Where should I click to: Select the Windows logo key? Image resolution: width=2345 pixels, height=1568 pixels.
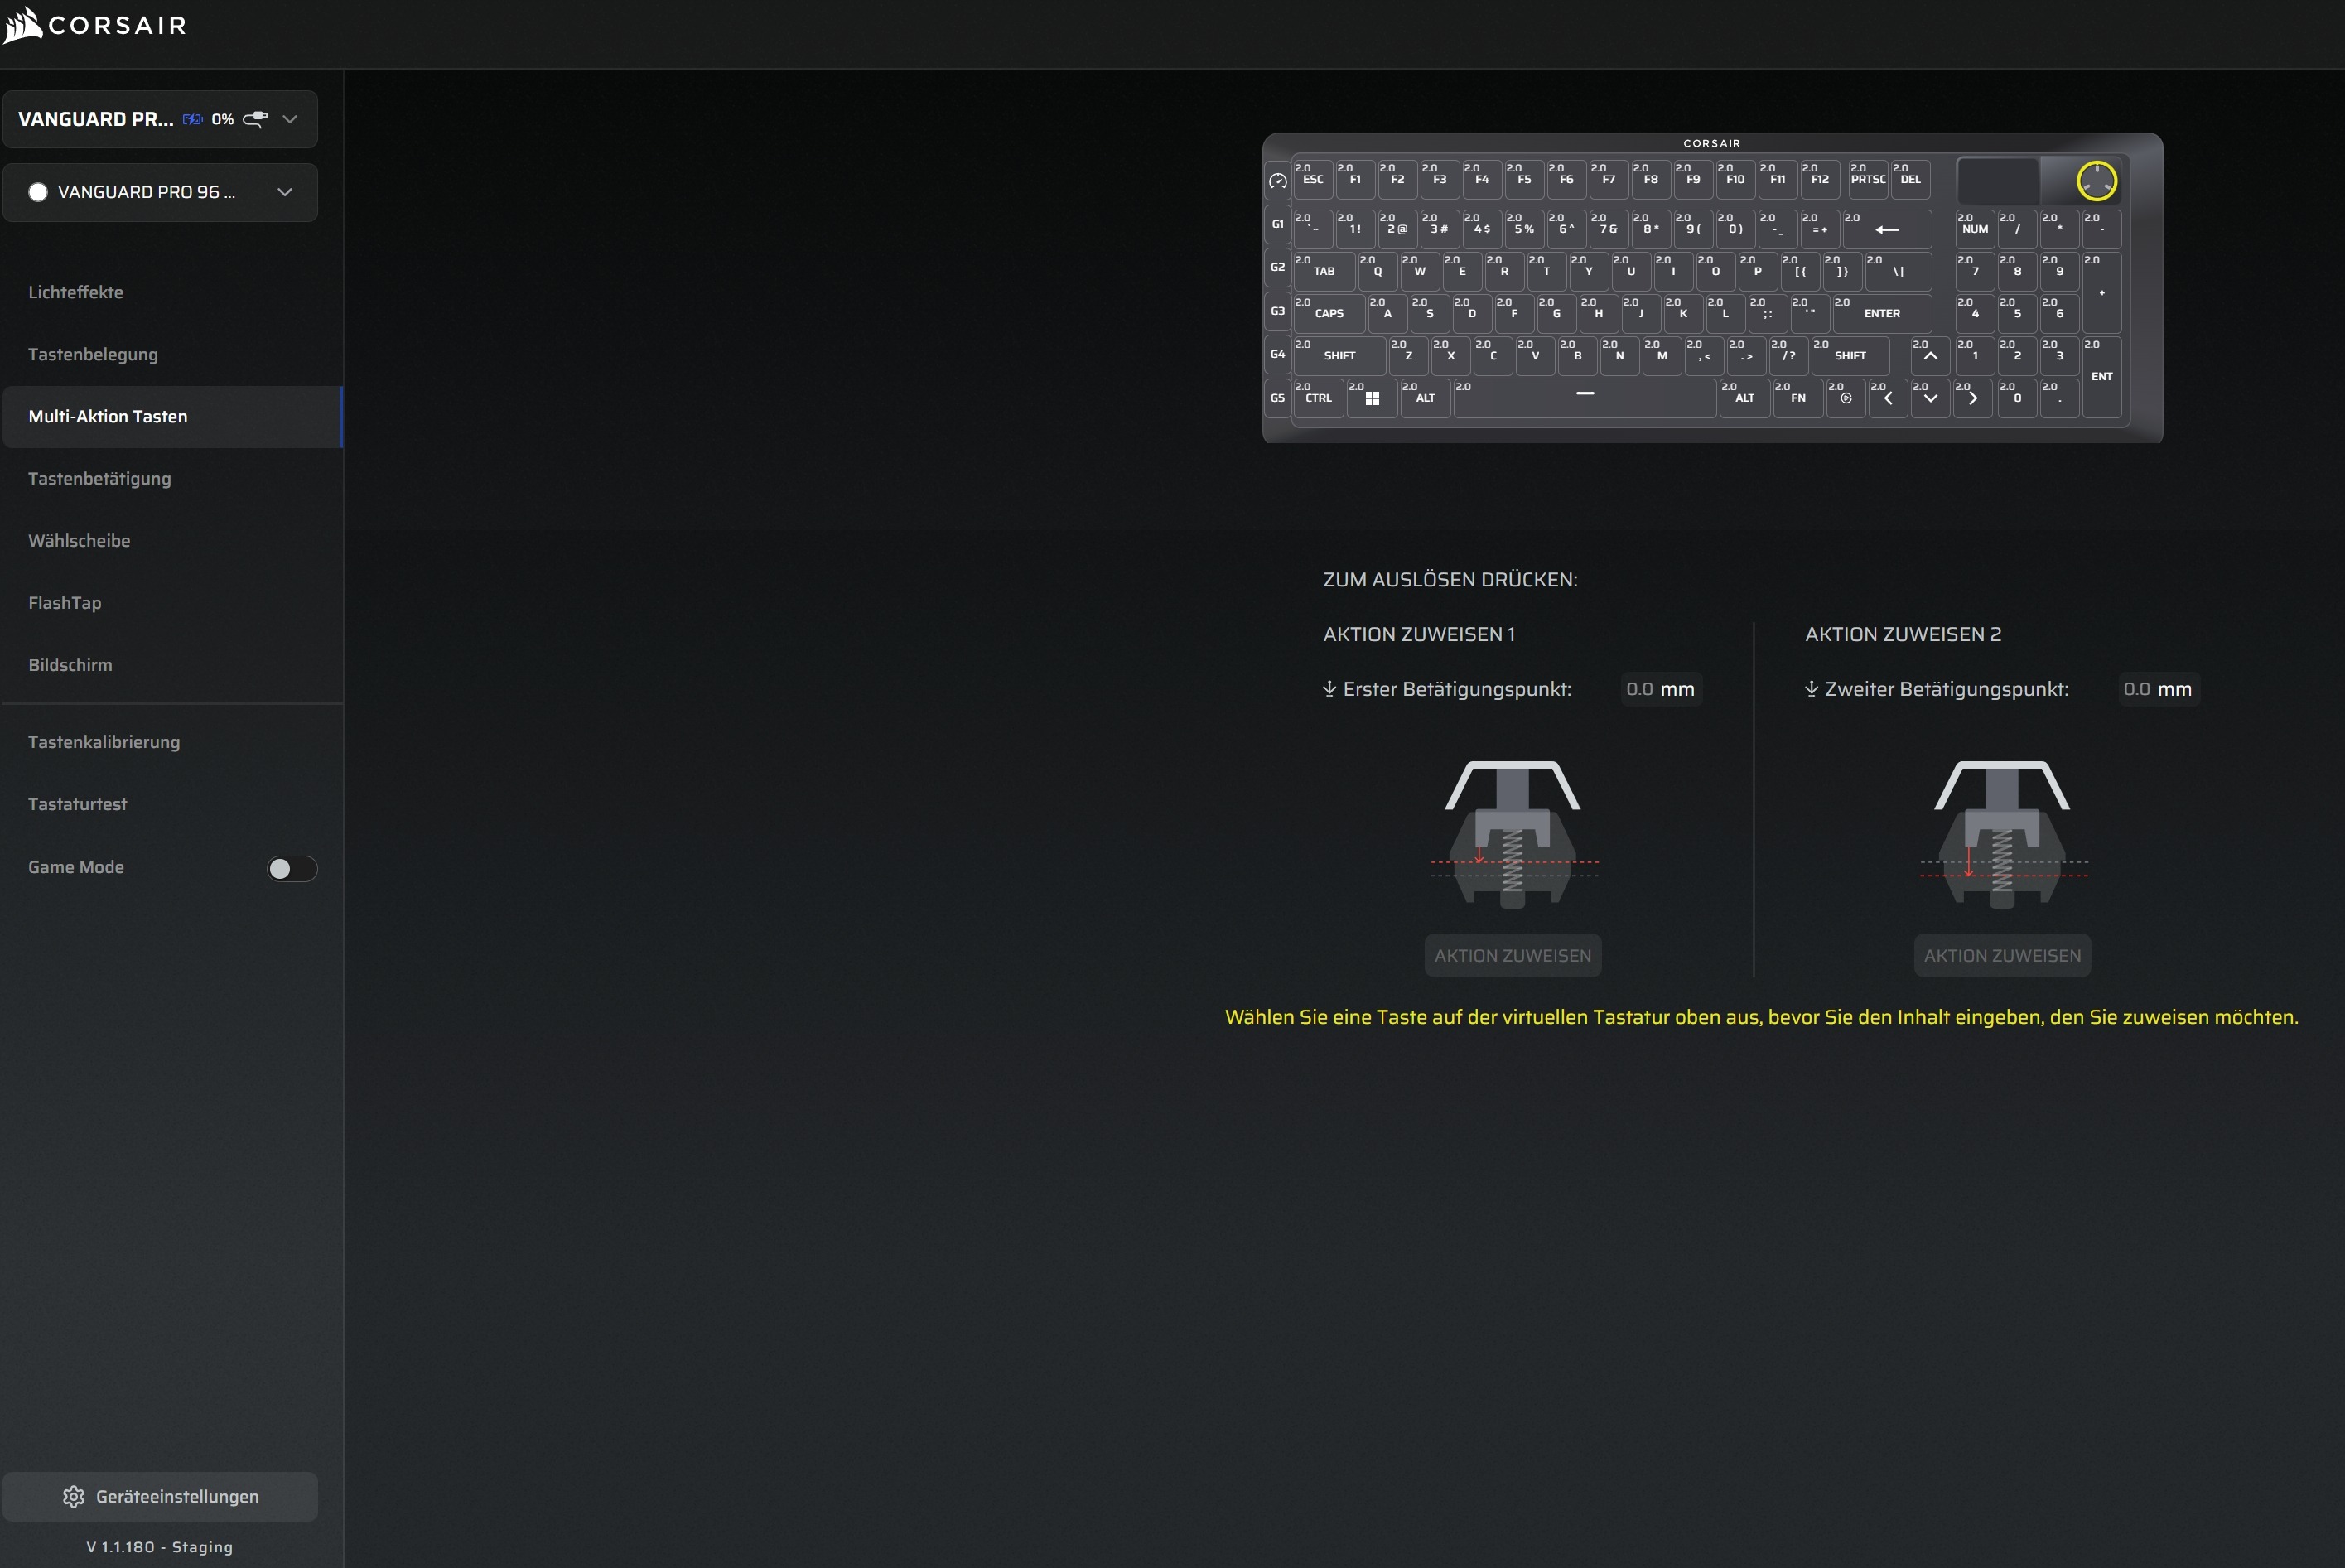coord(1372,398)
